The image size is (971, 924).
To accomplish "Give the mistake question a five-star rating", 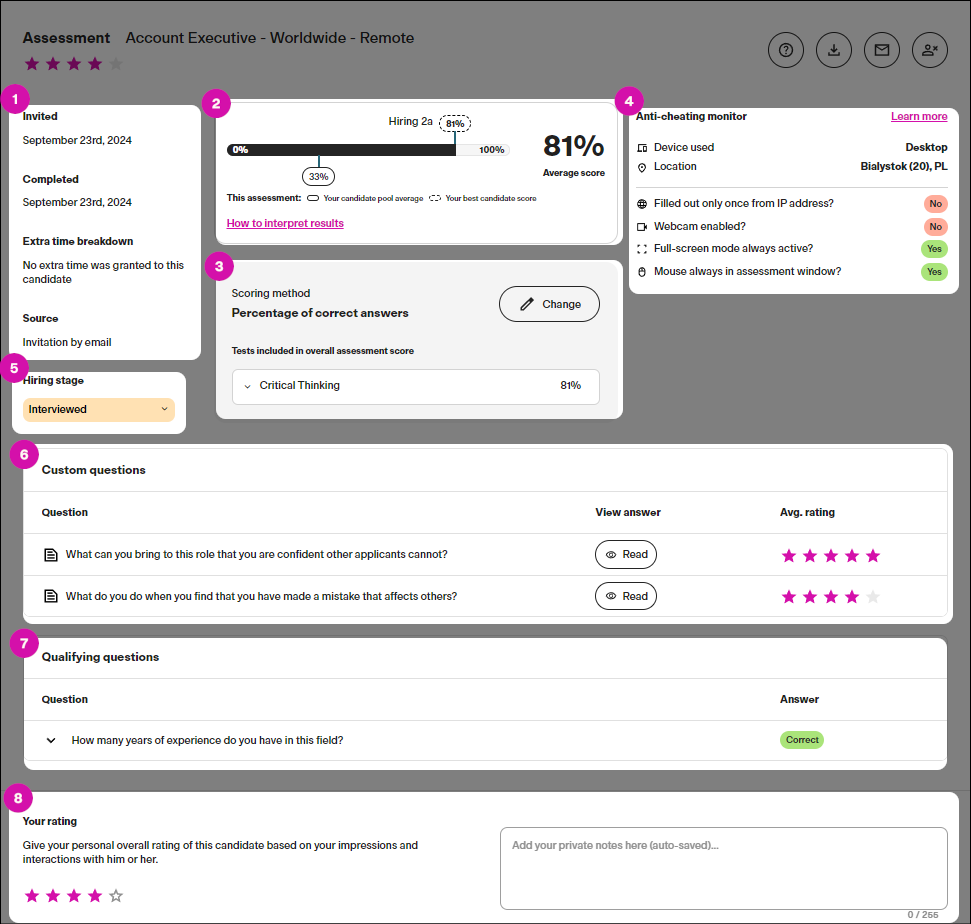I will point(872,595).
